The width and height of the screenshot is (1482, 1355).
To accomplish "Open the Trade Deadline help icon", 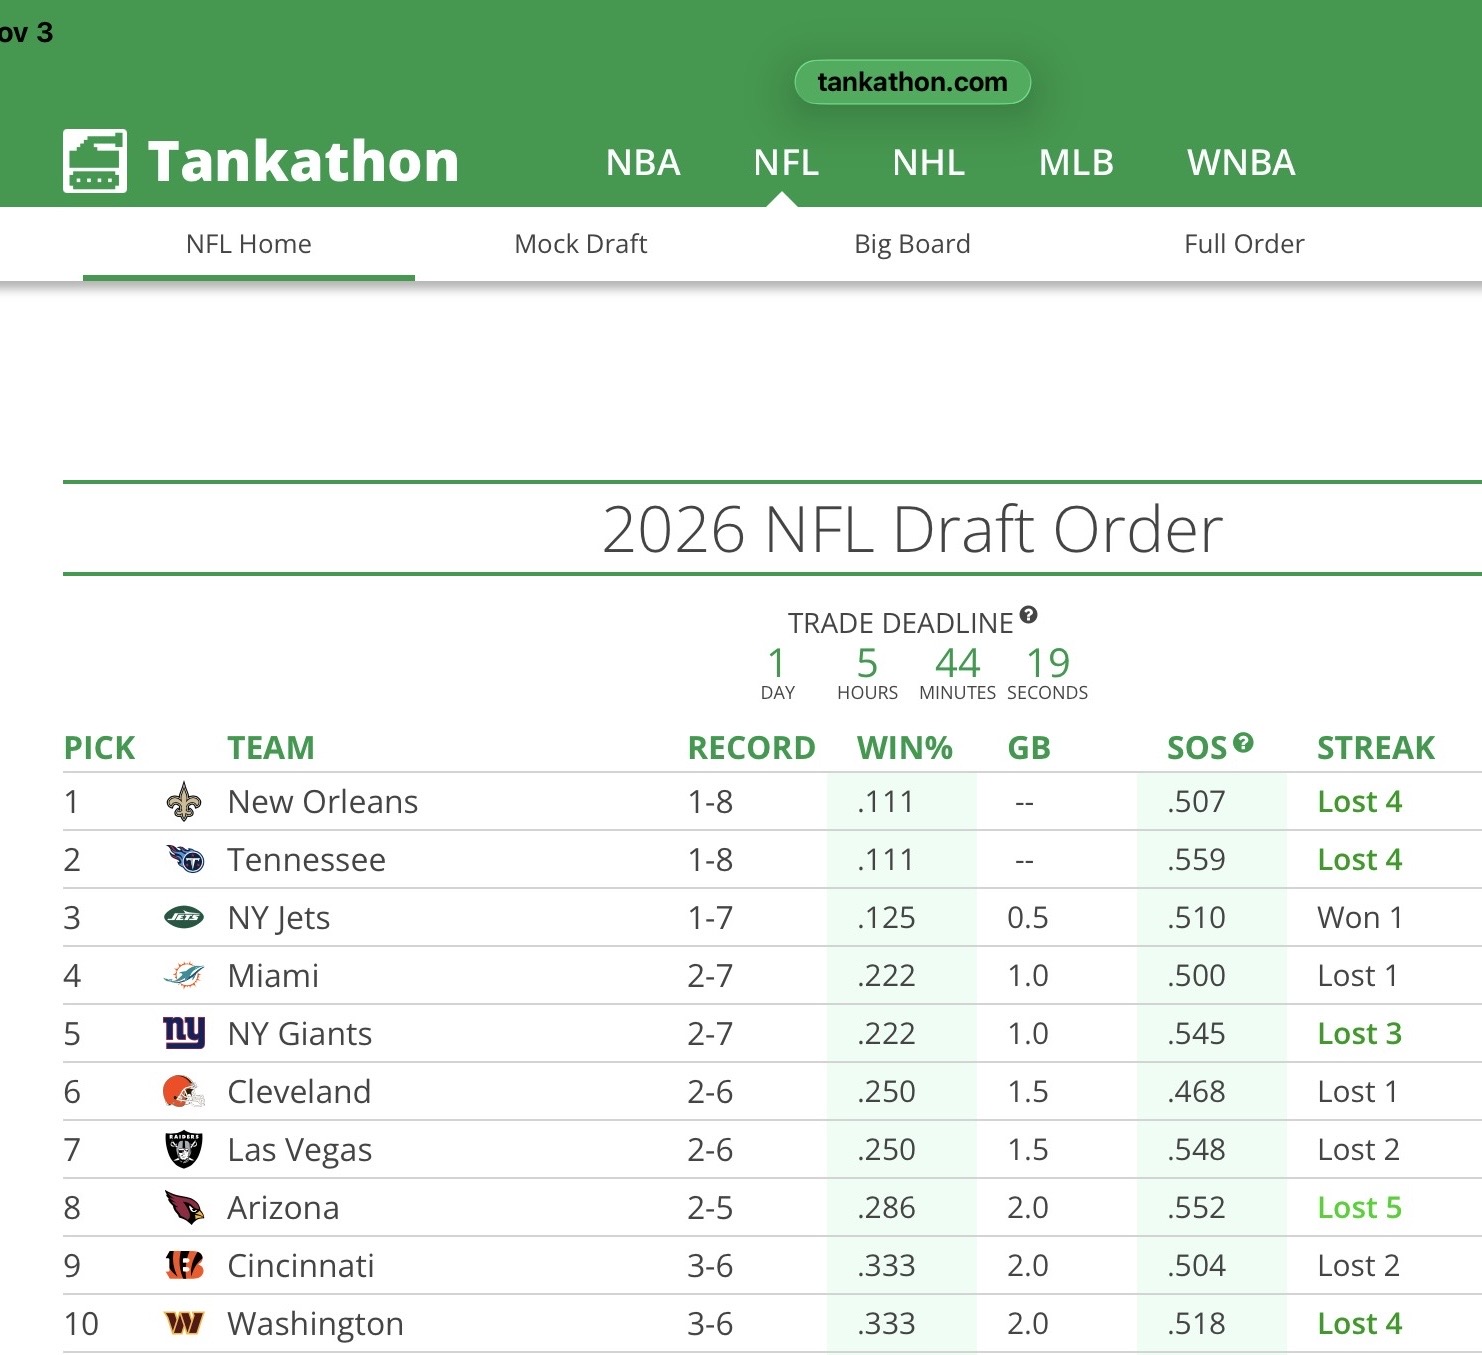I will [x=1028, y=615].
